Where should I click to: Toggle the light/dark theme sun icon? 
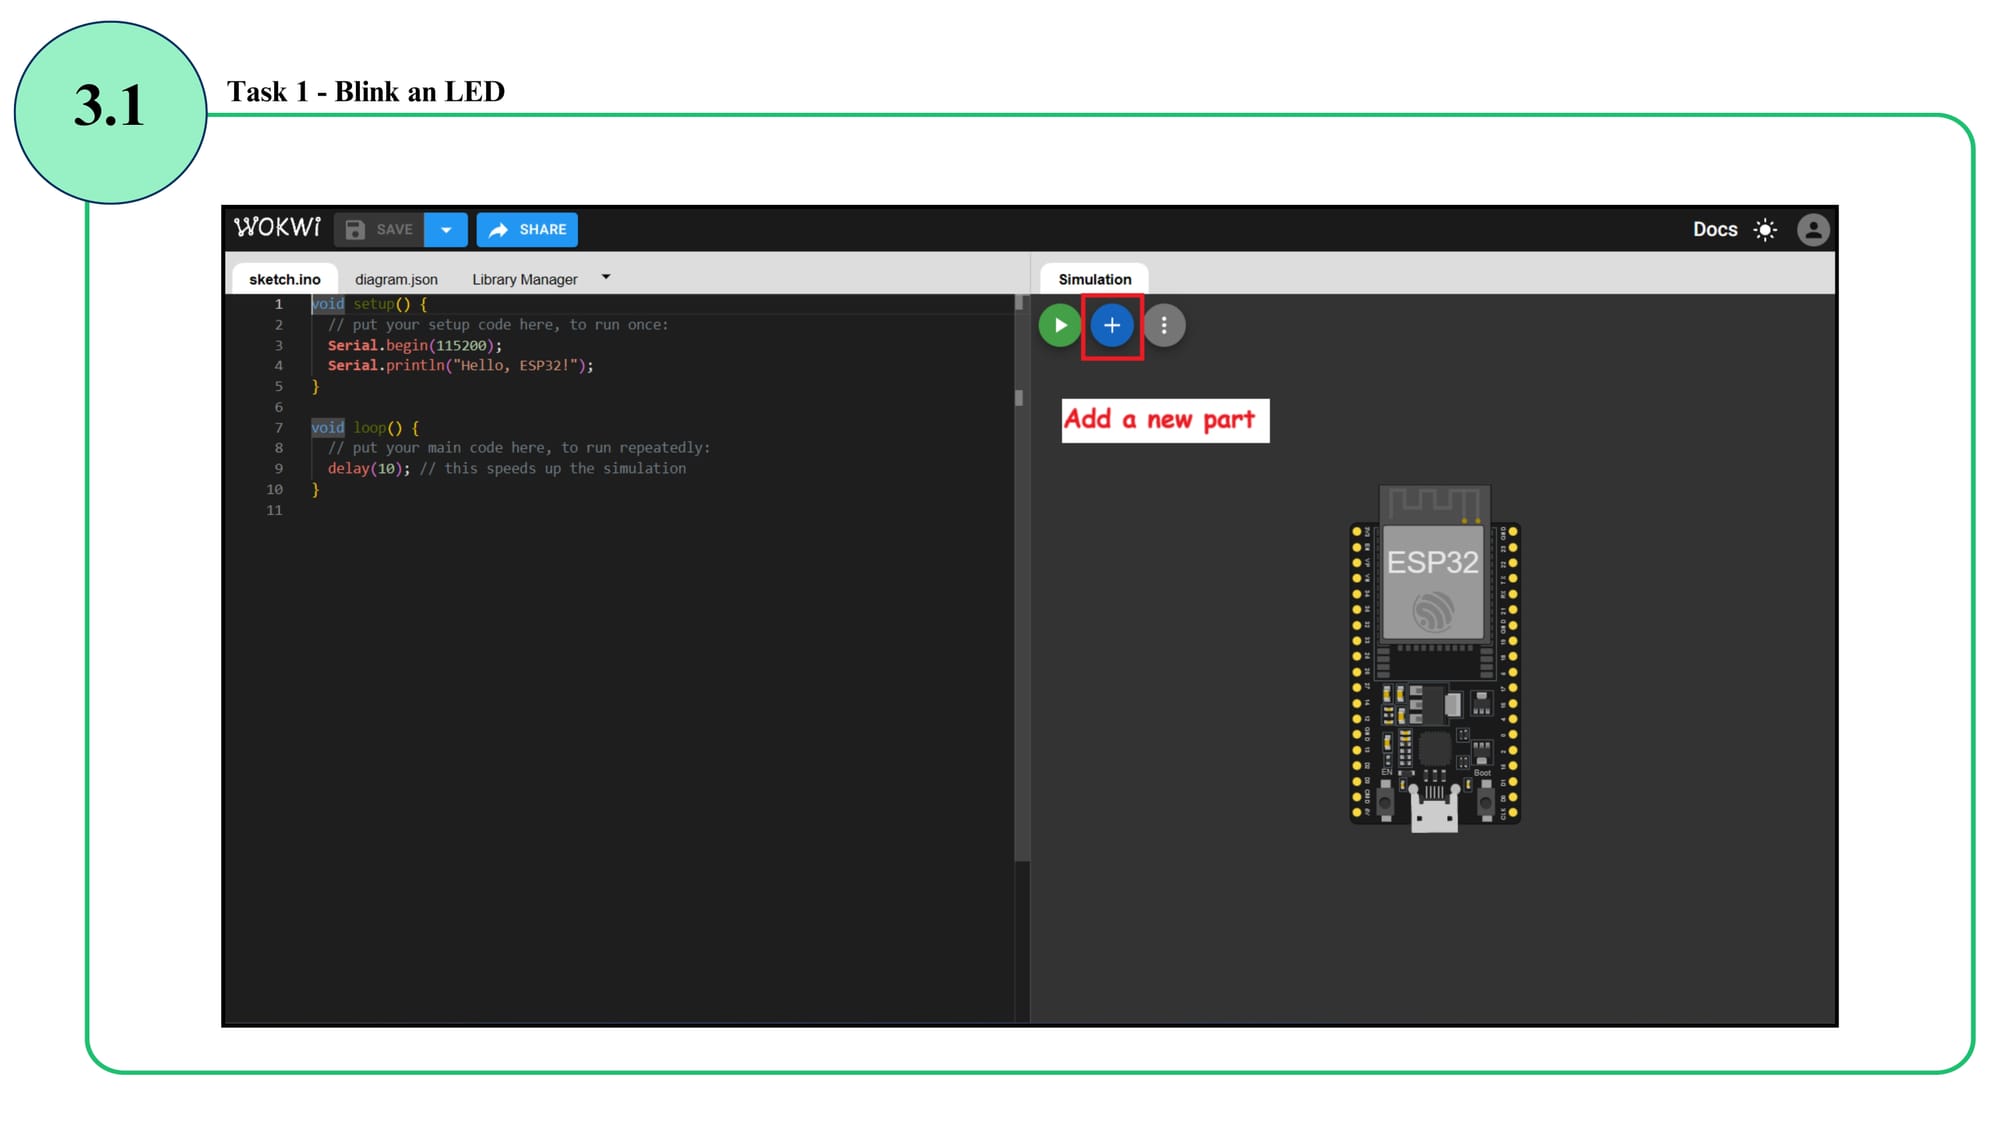[x=1766, y=230]
